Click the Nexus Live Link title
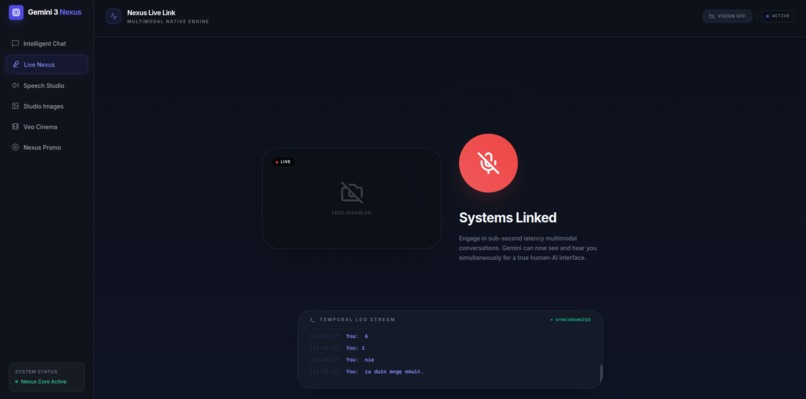 151,12
